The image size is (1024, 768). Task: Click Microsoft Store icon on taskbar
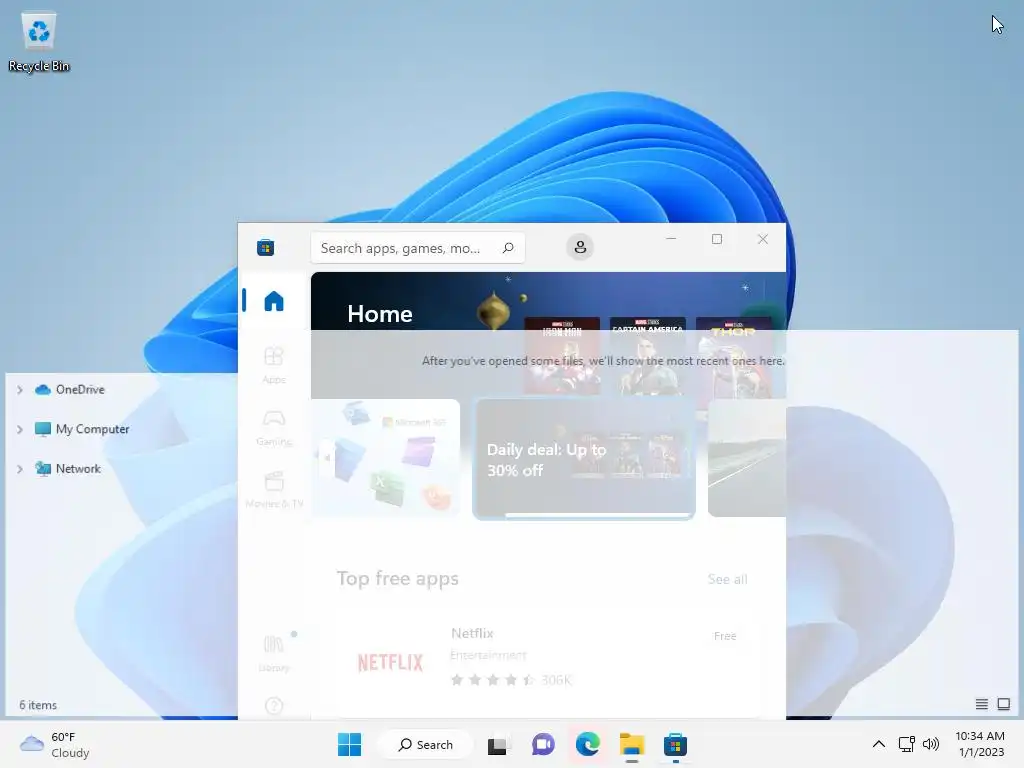tap(675, 744)
